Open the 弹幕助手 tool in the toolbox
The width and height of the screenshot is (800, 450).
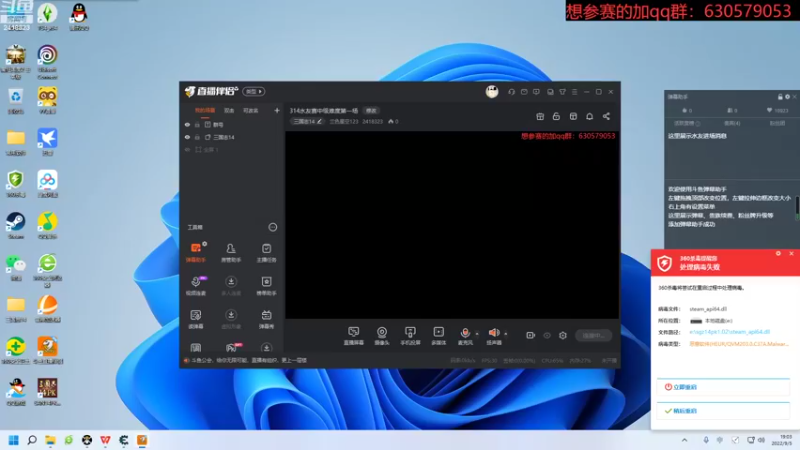(196, 252)
